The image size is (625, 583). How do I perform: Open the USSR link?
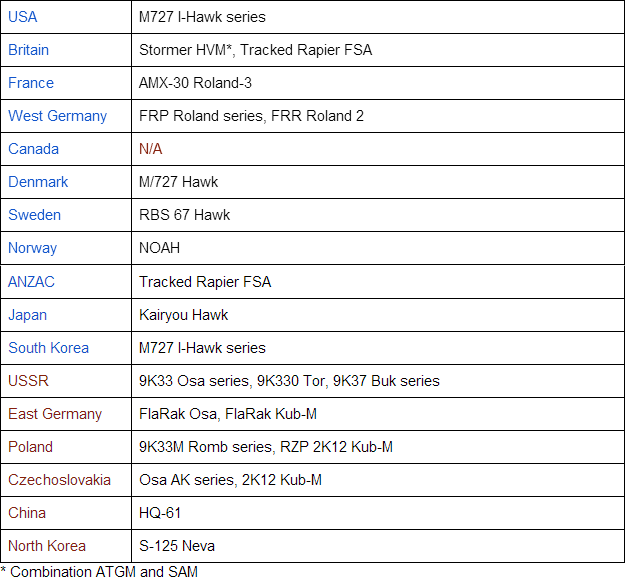(28, 381)
